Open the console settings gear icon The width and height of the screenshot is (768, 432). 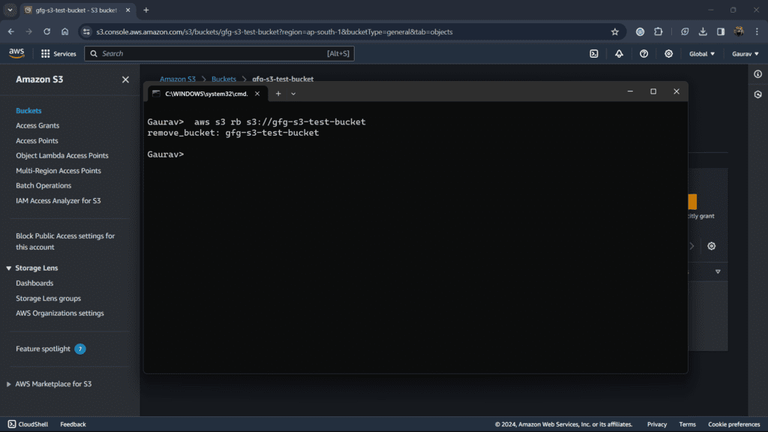pos(669,54)
